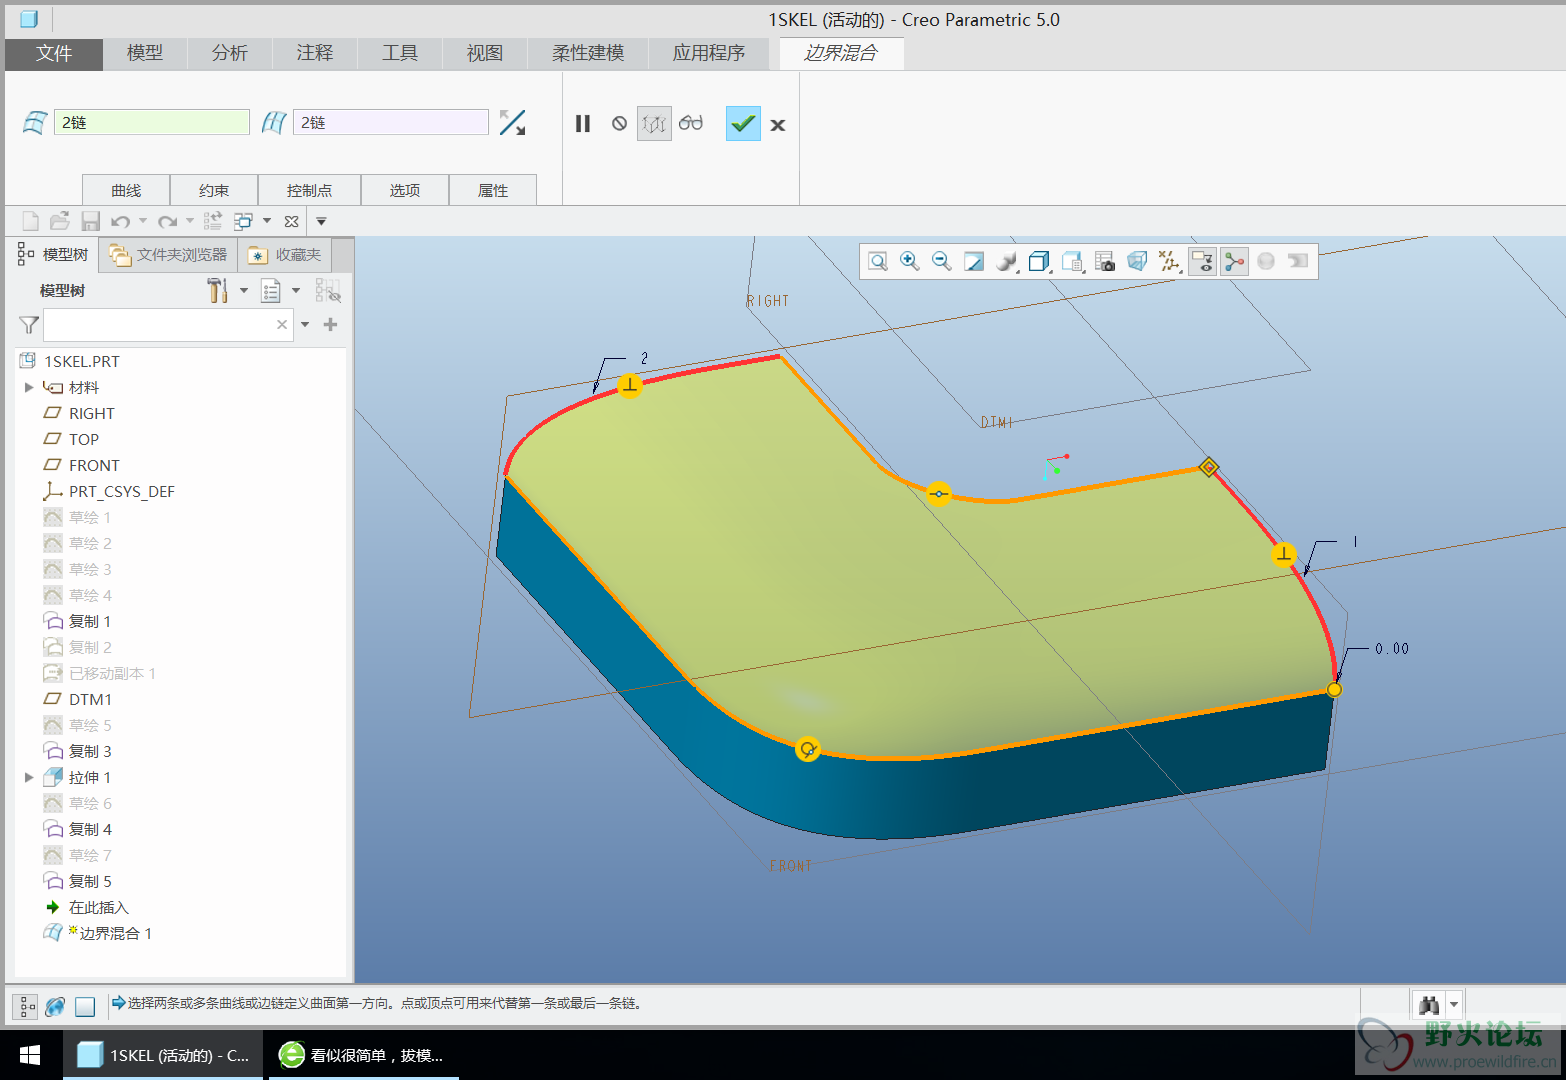Open the 属性 panel tab
This screenshot has height=1080, width=1566.
point(493,190)
